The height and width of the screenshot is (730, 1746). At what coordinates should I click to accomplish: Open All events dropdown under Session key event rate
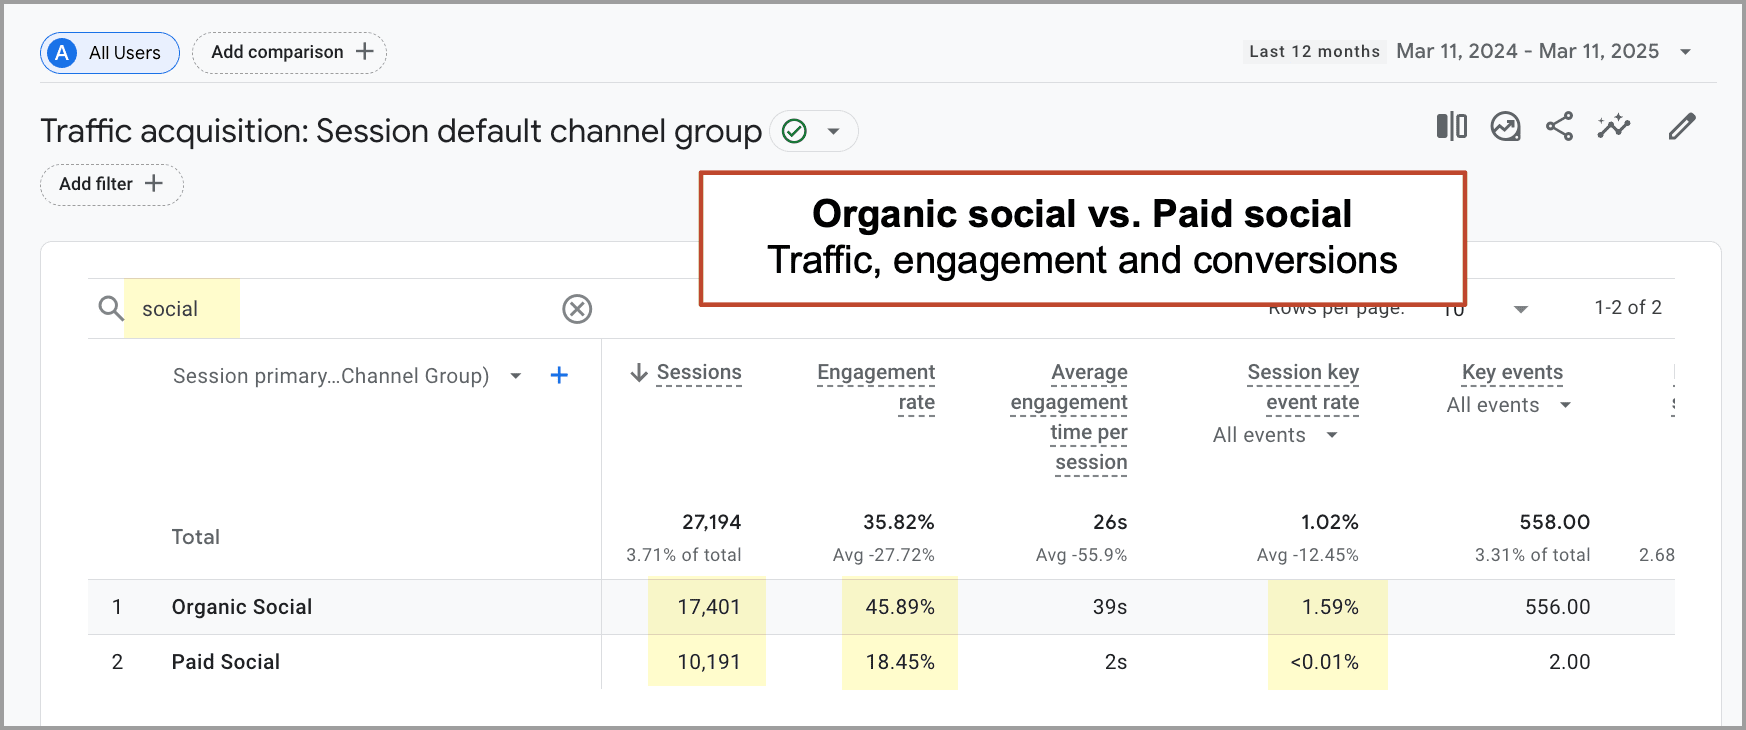1275,435
